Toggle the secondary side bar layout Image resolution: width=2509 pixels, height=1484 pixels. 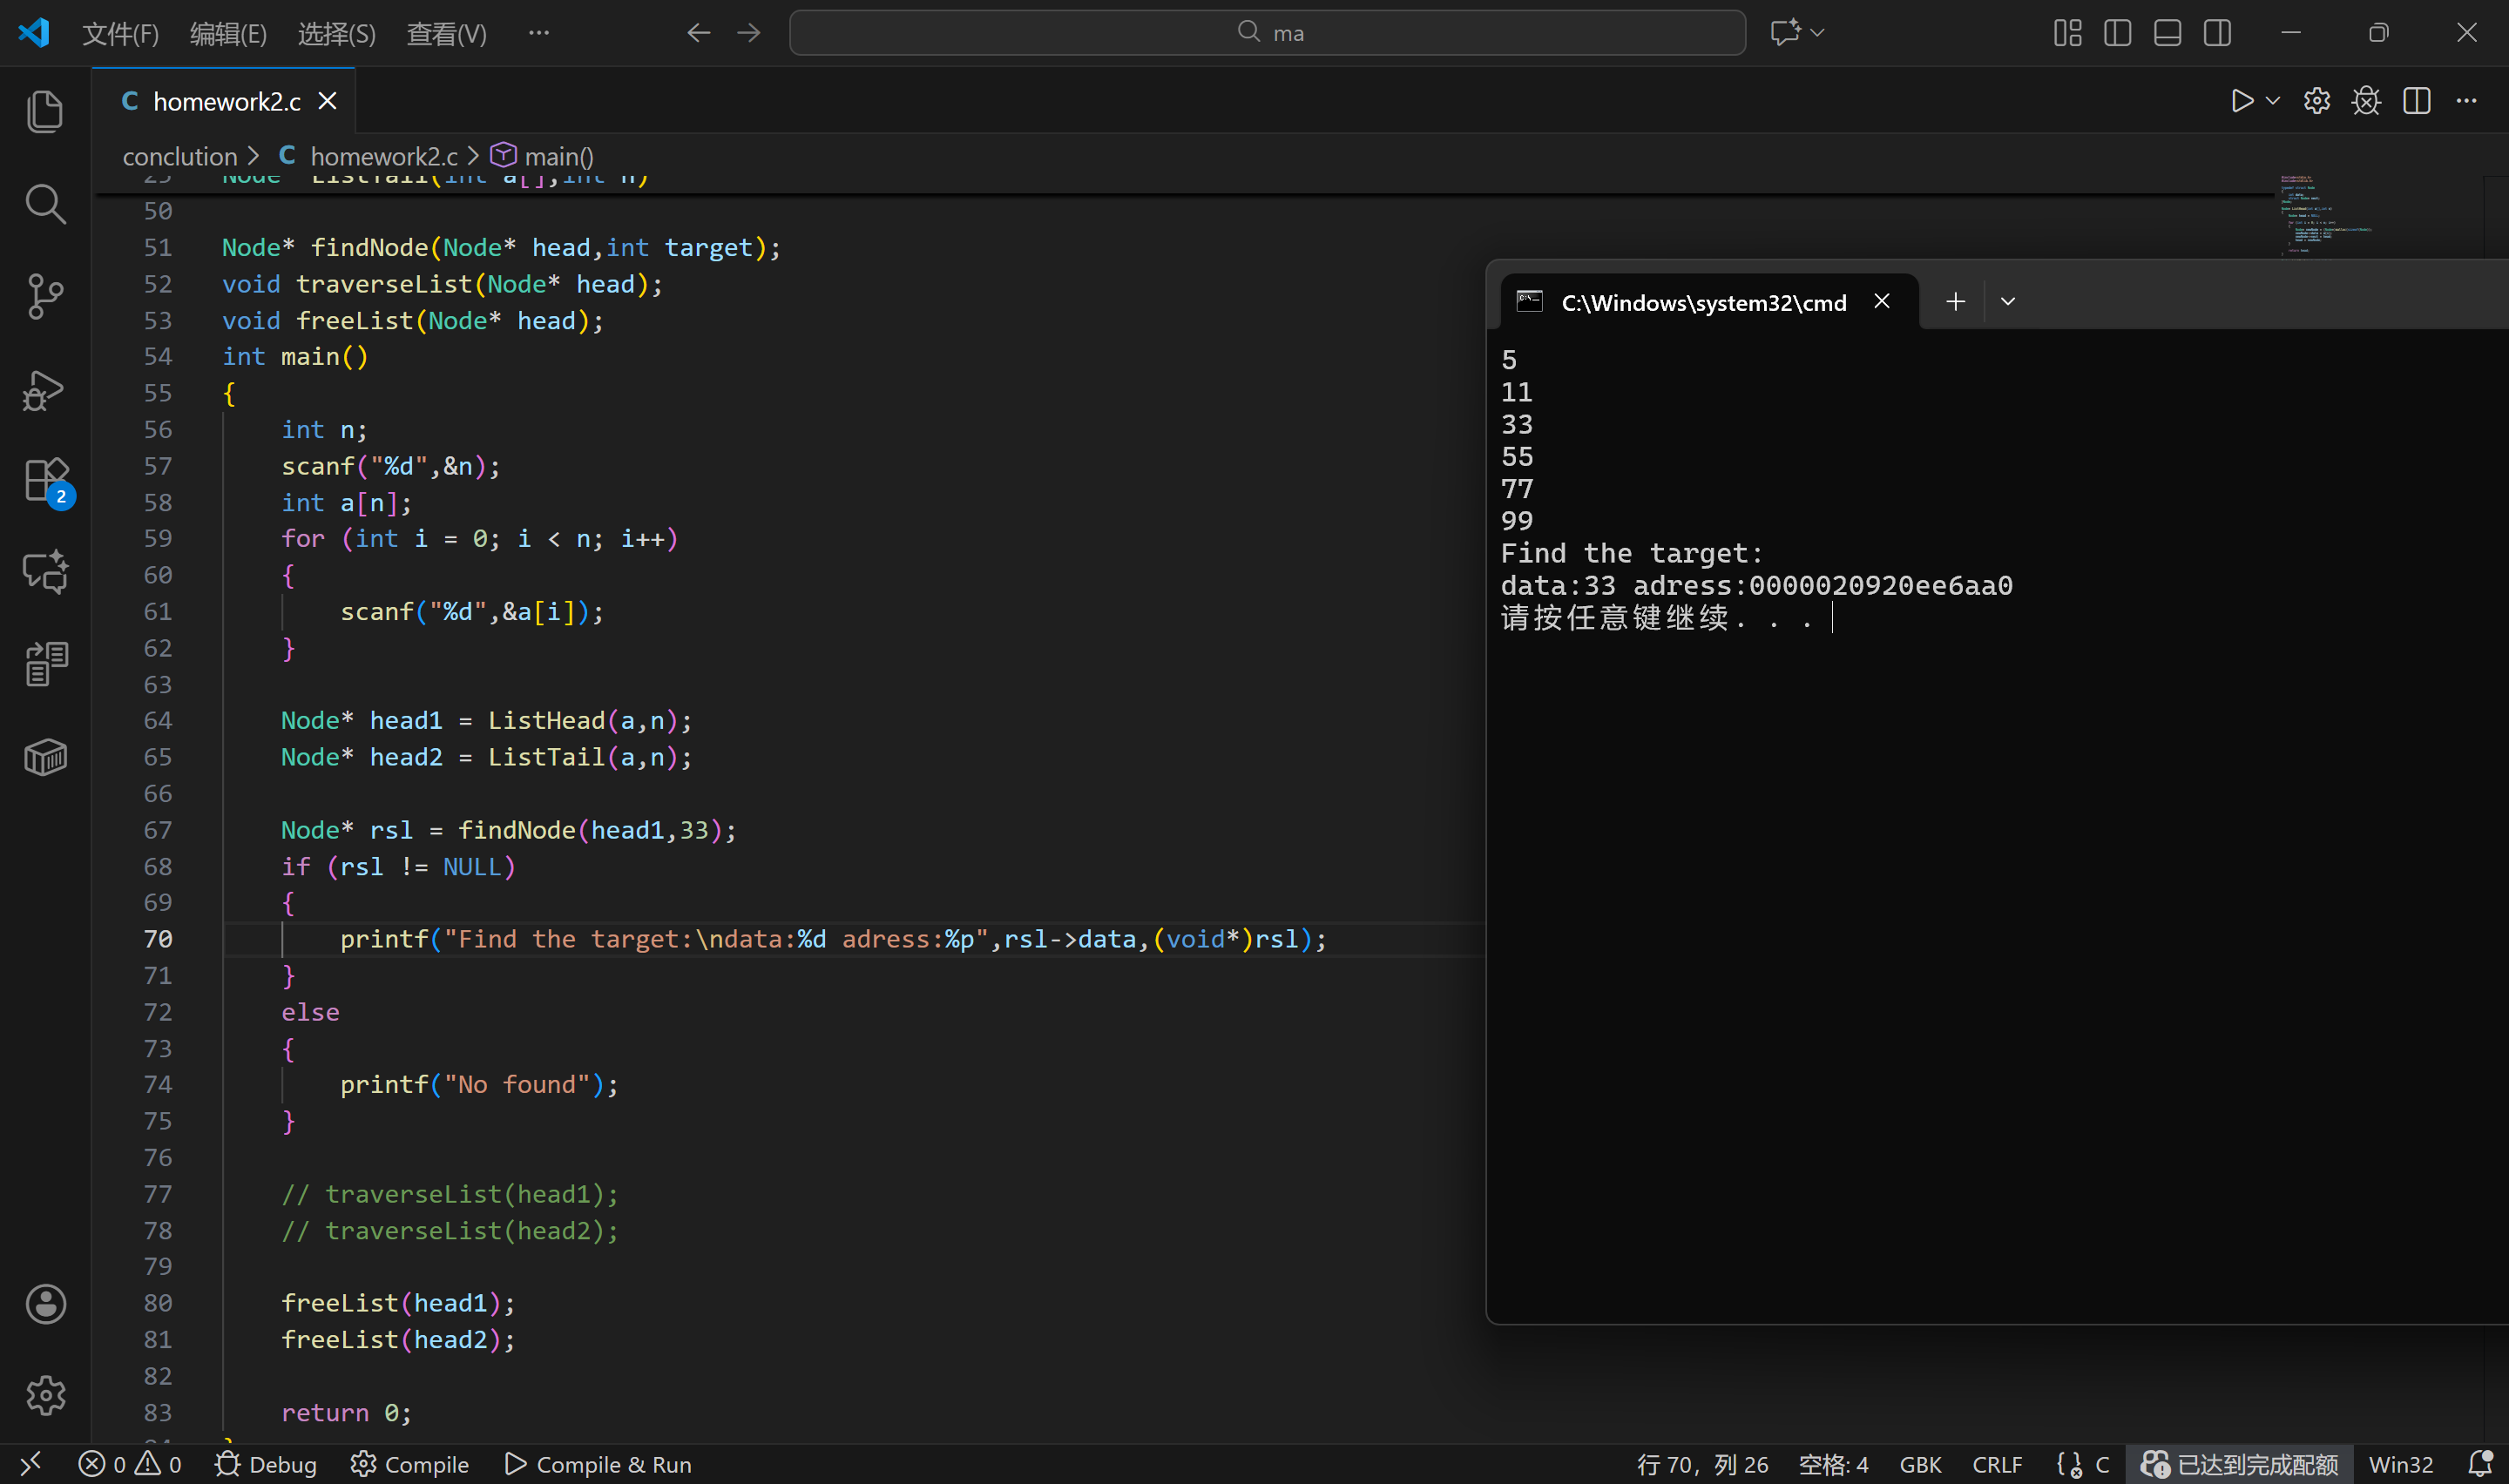[2217, 33]
